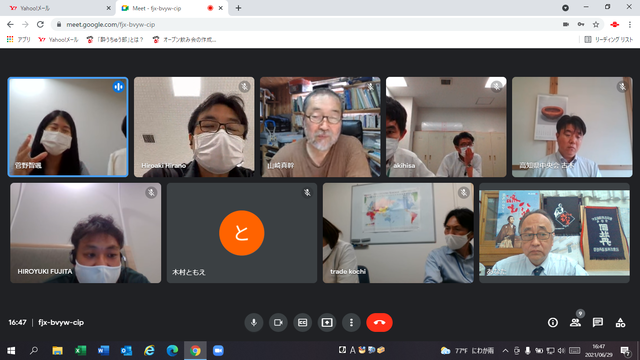This screenshot has width=640, height=360.
Task: Click the speaking indicator on 菅野智囃 tile
Action: point(118,87)
